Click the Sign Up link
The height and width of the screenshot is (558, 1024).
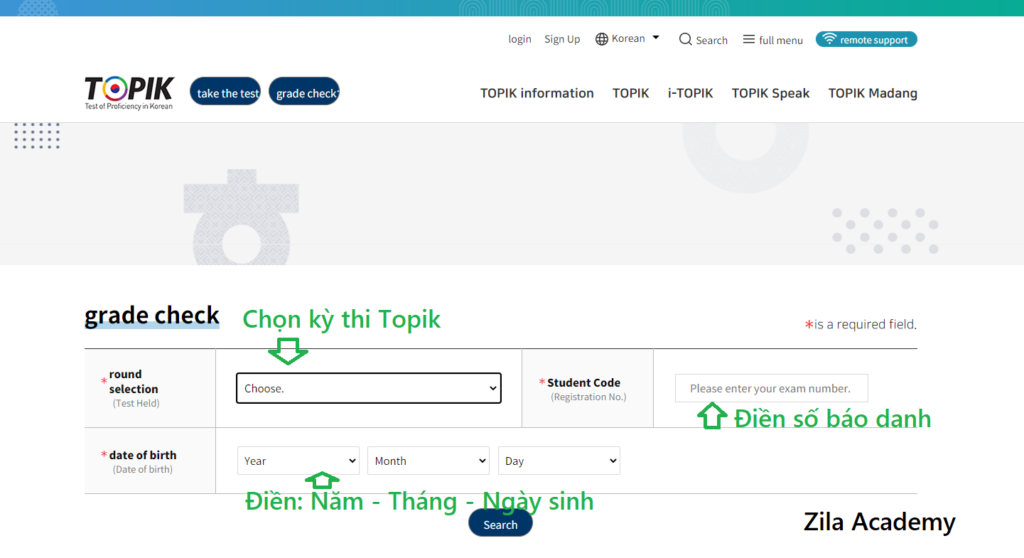[x=562, y=39]
